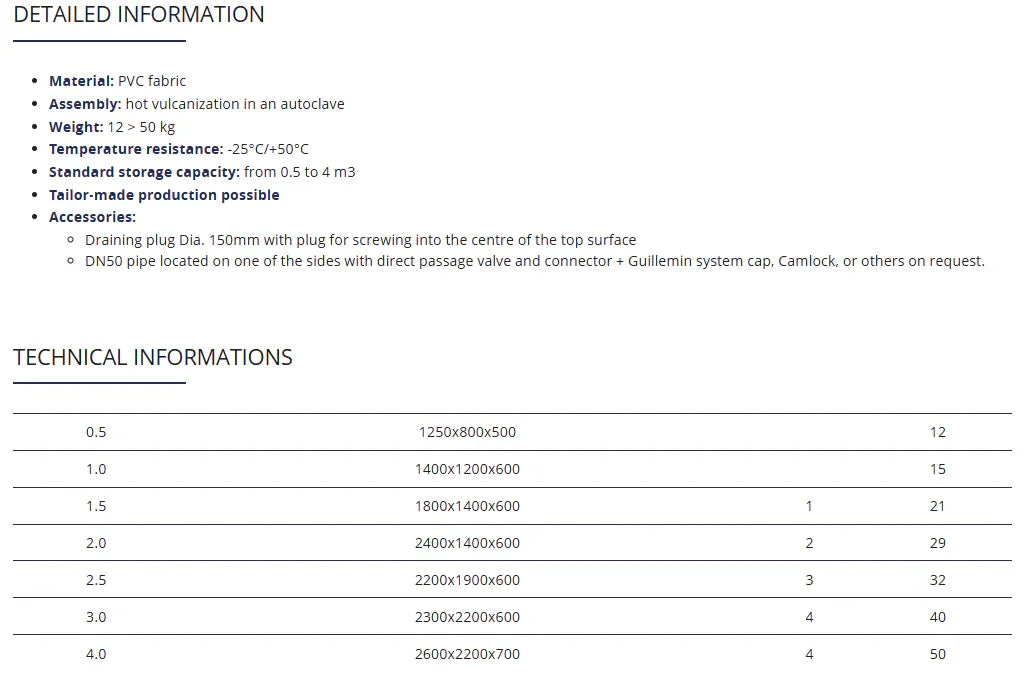Select the 2400x1400x600 table cell

467,544
